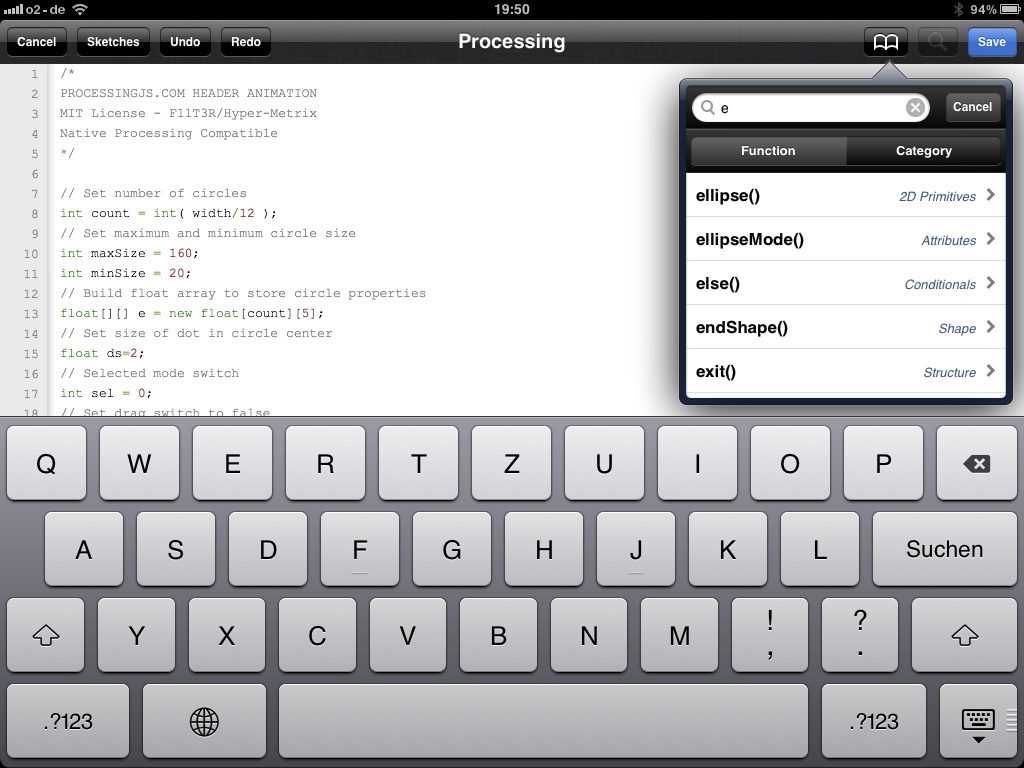Expand the ellipse() reference entry

tap(845, 196)
